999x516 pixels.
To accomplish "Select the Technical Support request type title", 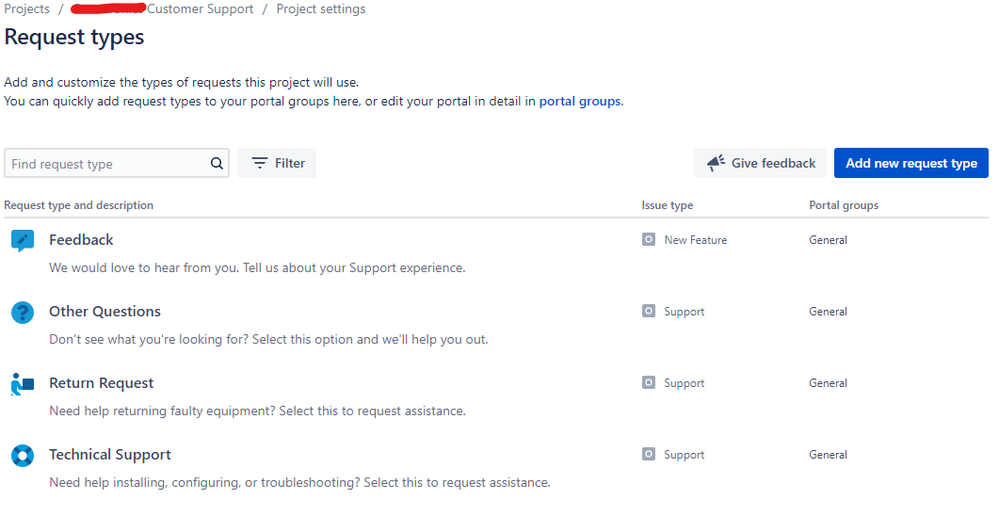I will 110,455.
